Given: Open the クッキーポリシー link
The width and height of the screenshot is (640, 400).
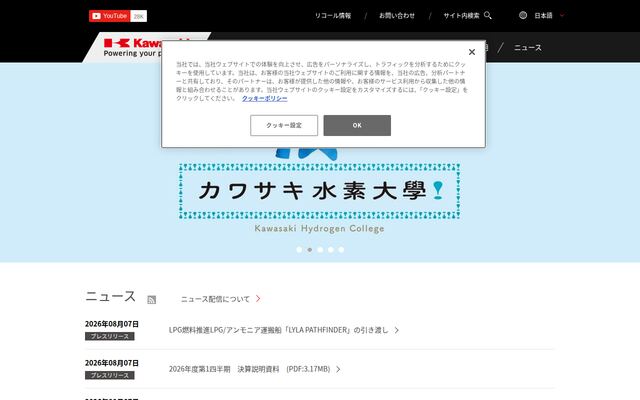Looking at the screenshot, I should (264, 98).
